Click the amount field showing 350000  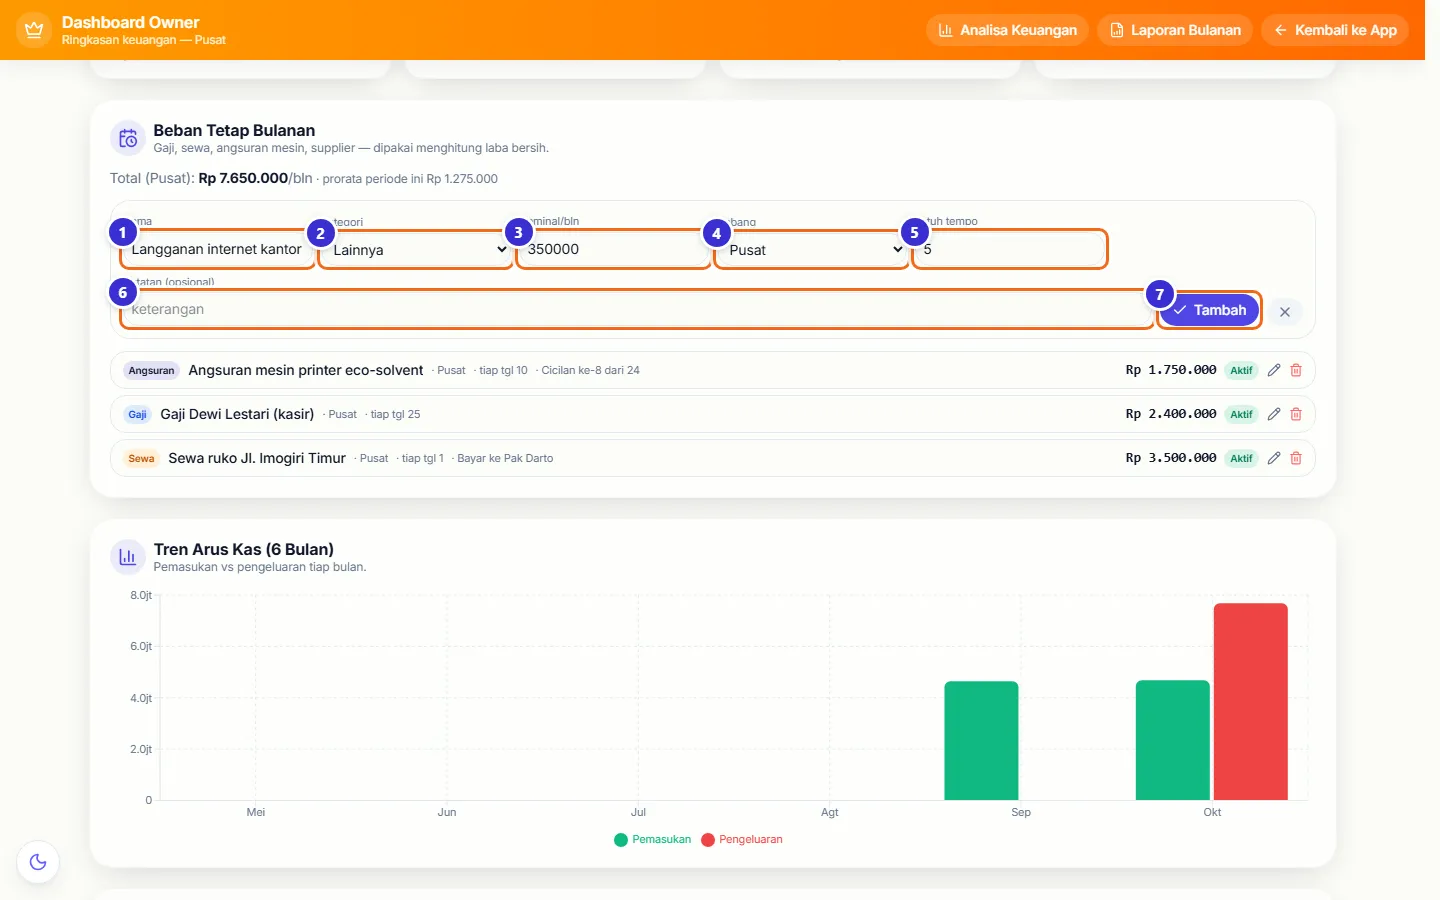613,249
